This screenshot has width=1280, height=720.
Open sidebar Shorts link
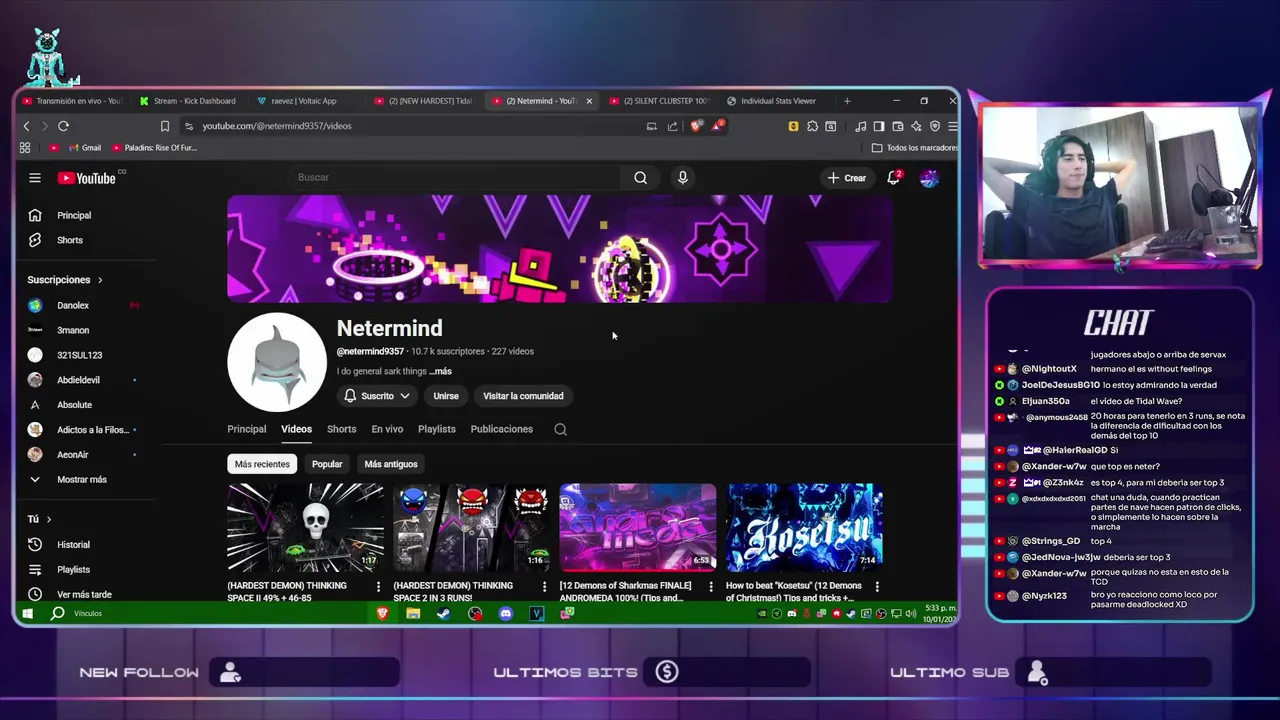[70, 240]
